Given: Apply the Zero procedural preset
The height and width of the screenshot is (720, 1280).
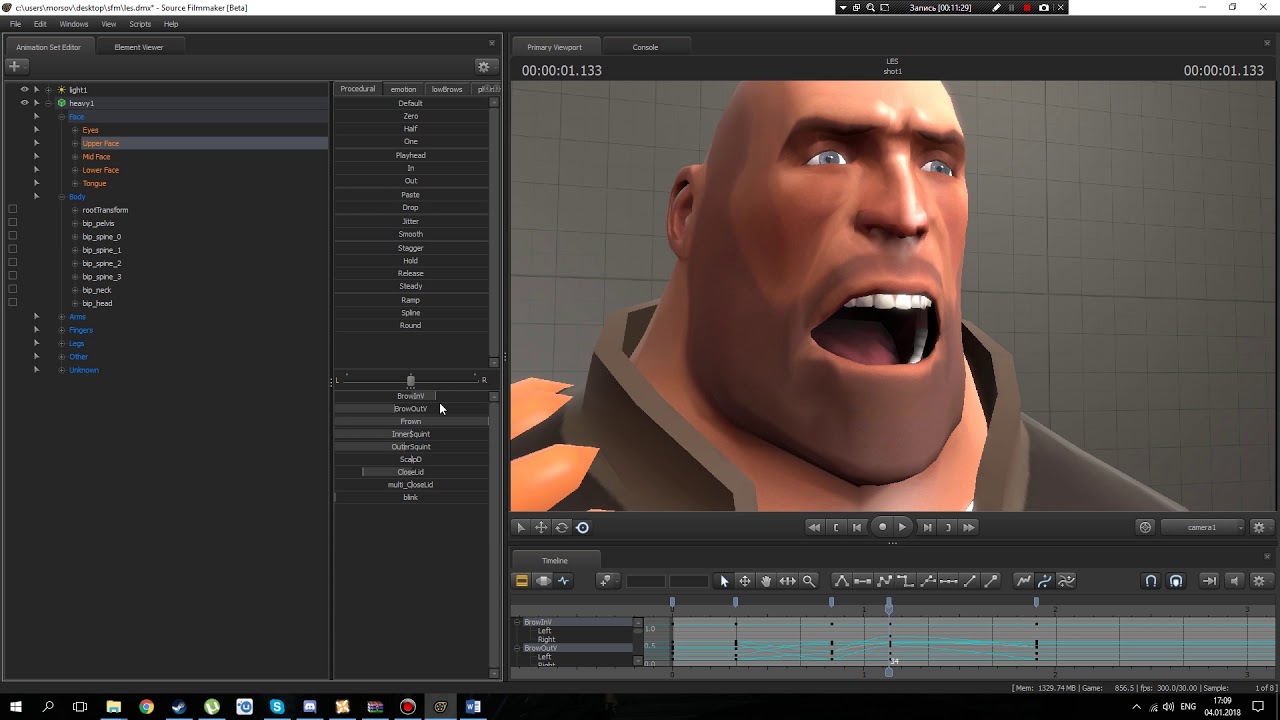Looking at the screenshot, I should point(411,116).
